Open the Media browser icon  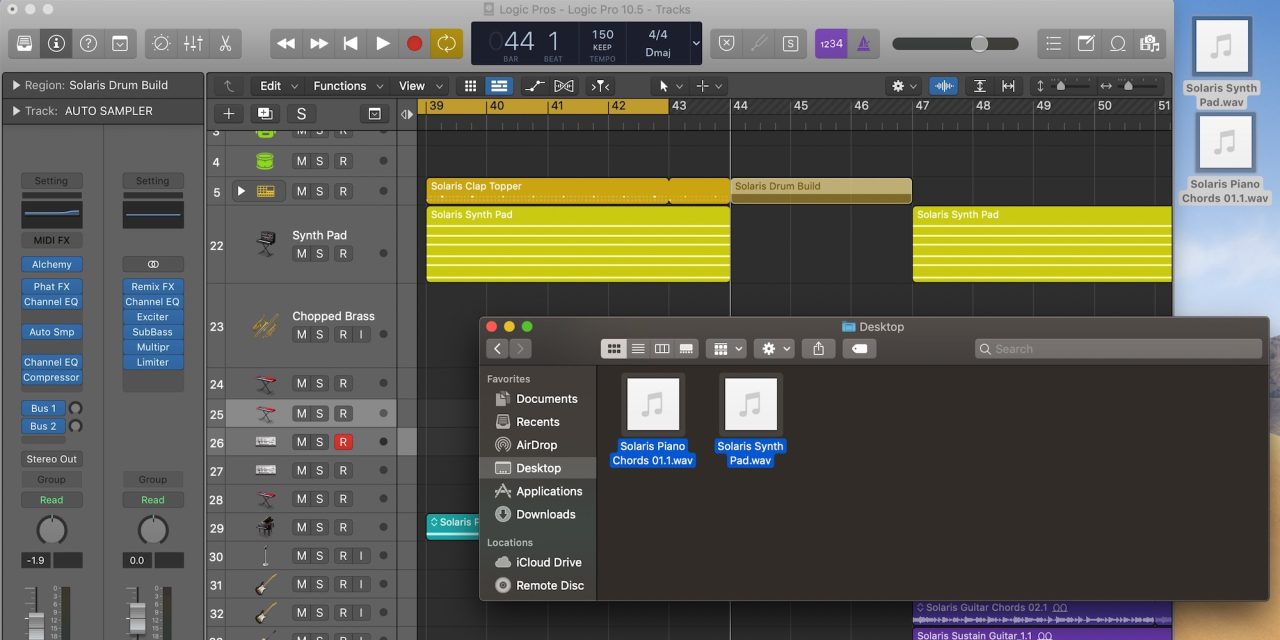[1149, 43]
